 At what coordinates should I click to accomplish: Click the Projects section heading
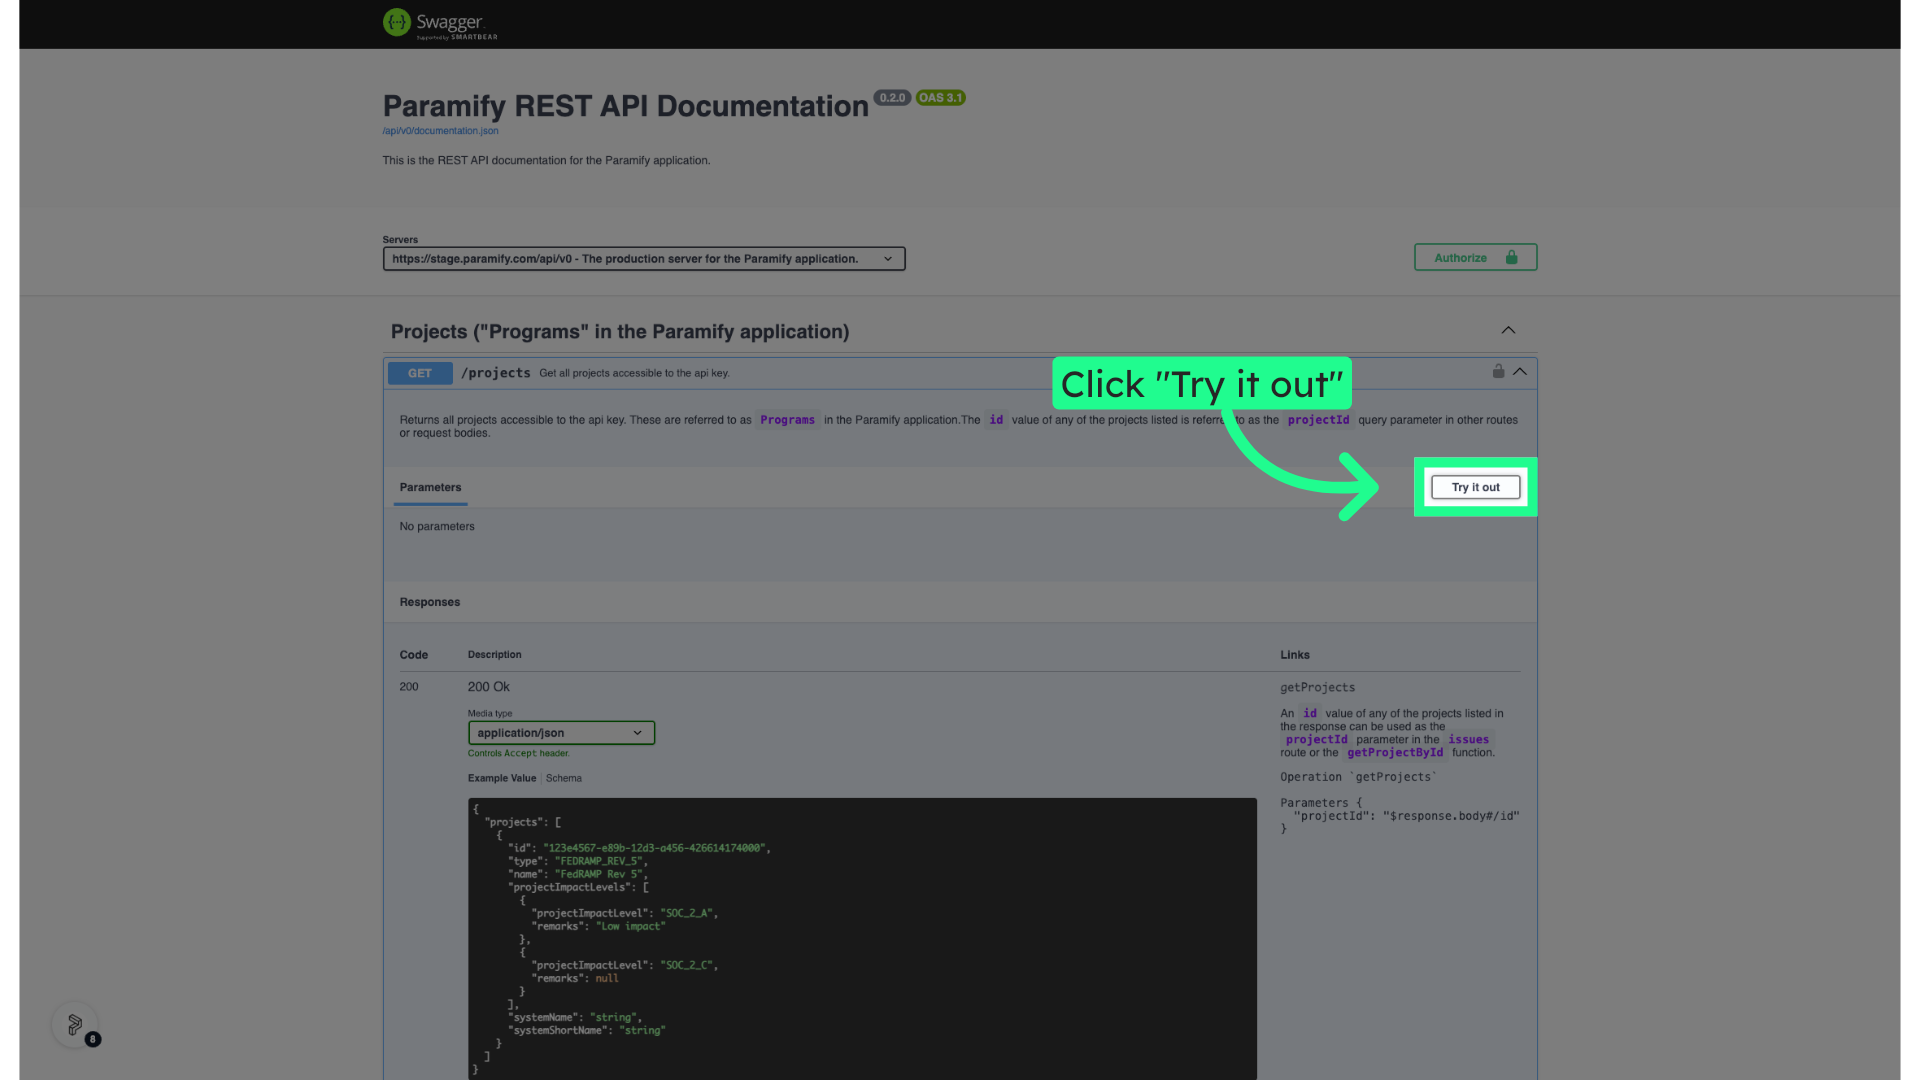click(620, 332)
